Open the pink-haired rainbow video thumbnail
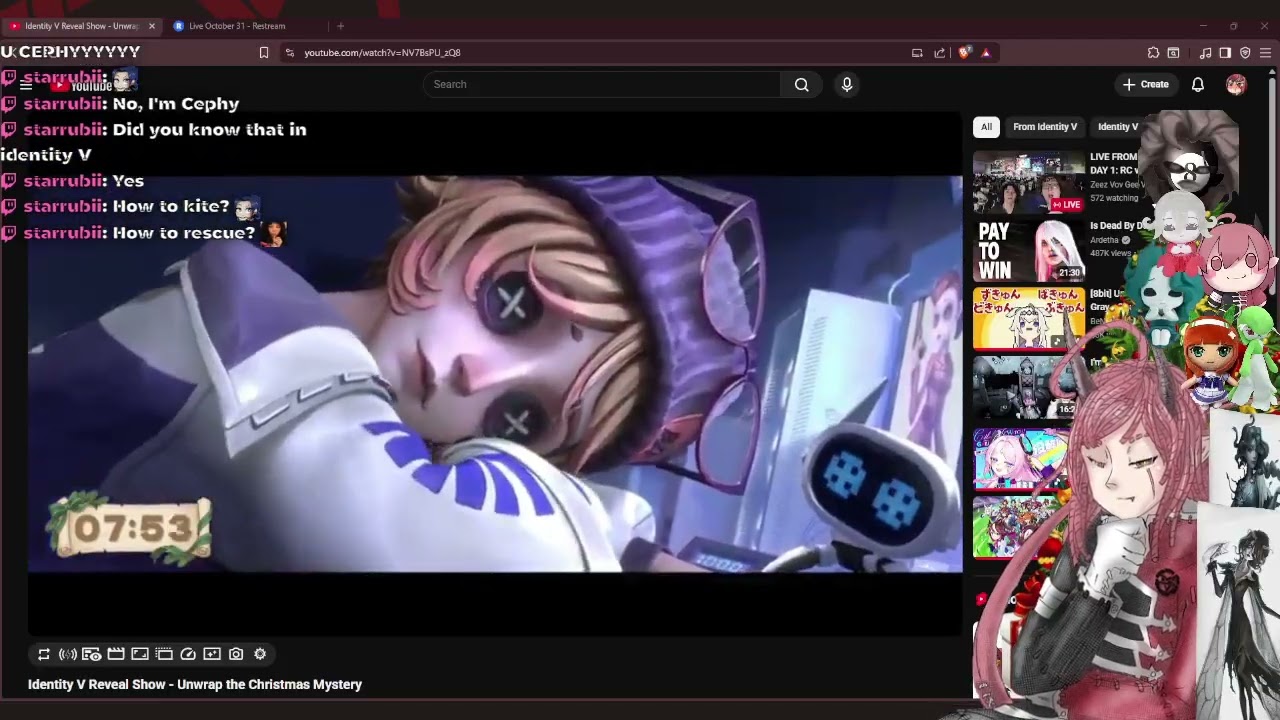Screen dimensions: 1280x720 tap(1022, 458)
